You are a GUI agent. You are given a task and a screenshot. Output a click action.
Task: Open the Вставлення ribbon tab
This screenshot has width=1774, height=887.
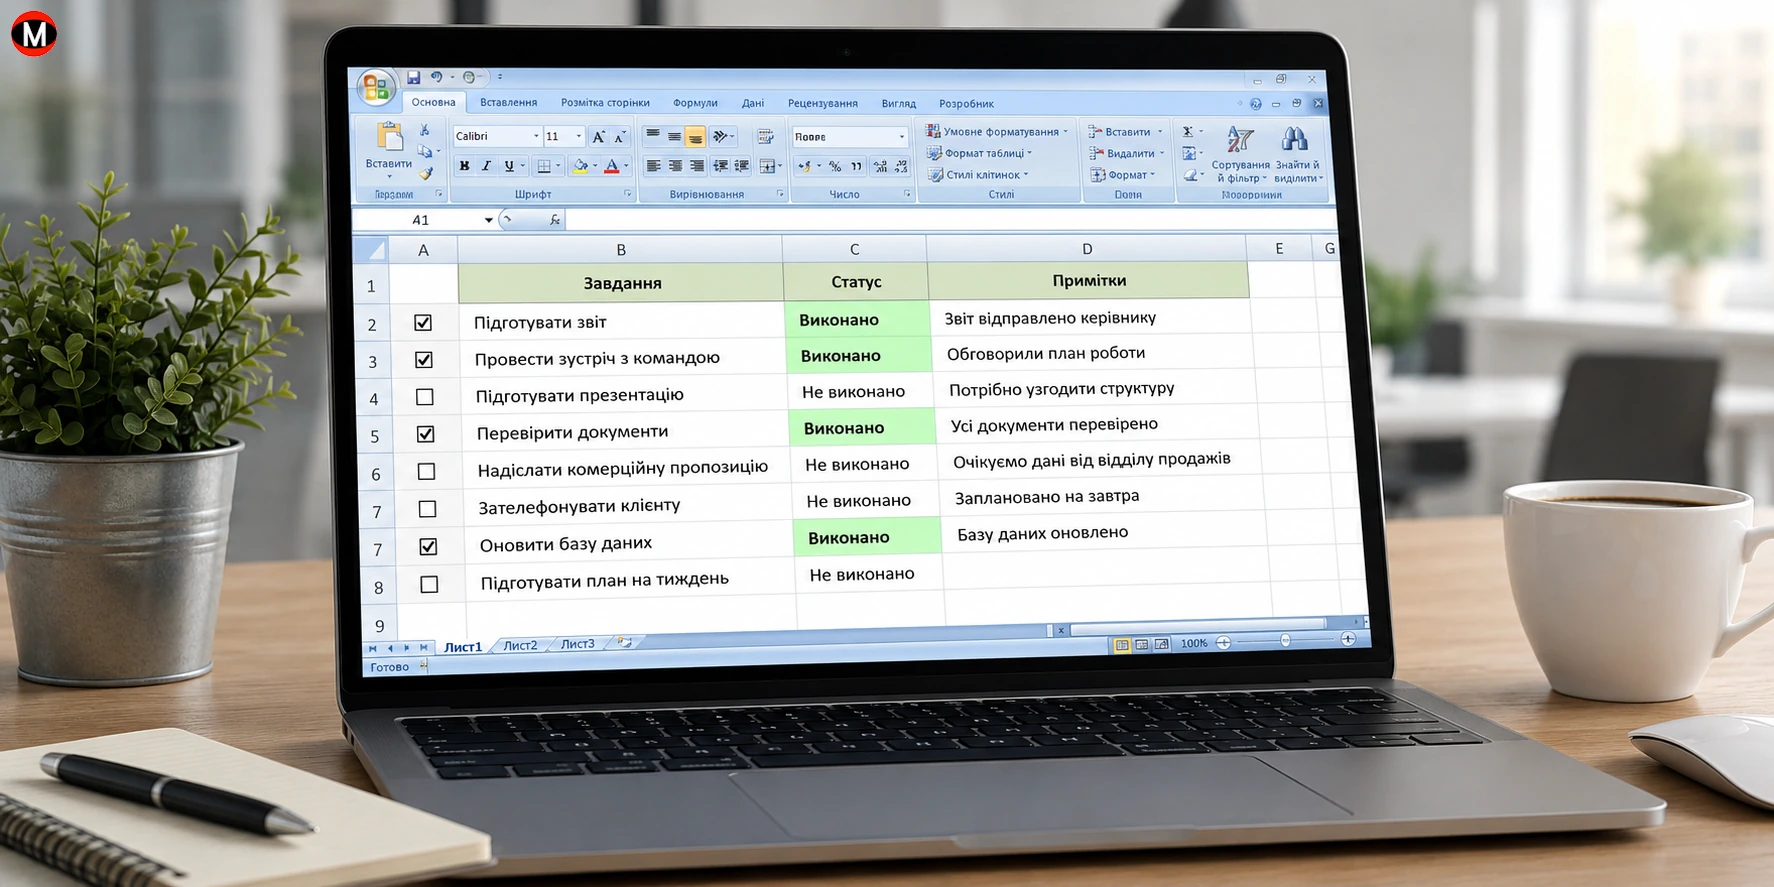[x=508, y=102]
